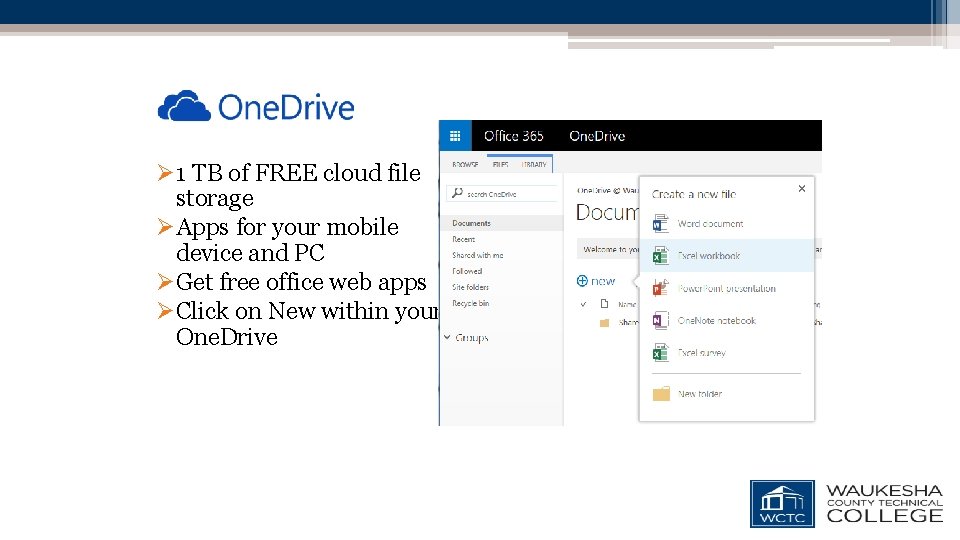Click the New folder icon

[x=661, y=394]
